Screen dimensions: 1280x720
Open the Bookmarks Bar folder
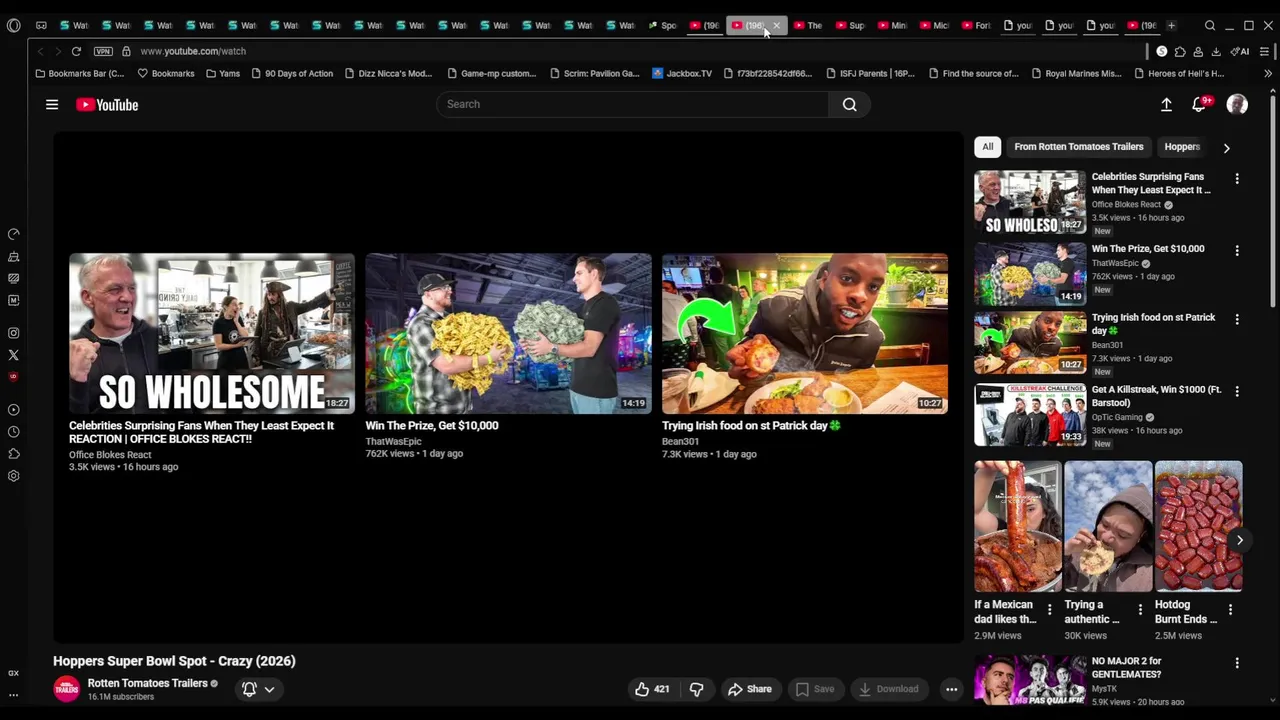coord(79,73)
